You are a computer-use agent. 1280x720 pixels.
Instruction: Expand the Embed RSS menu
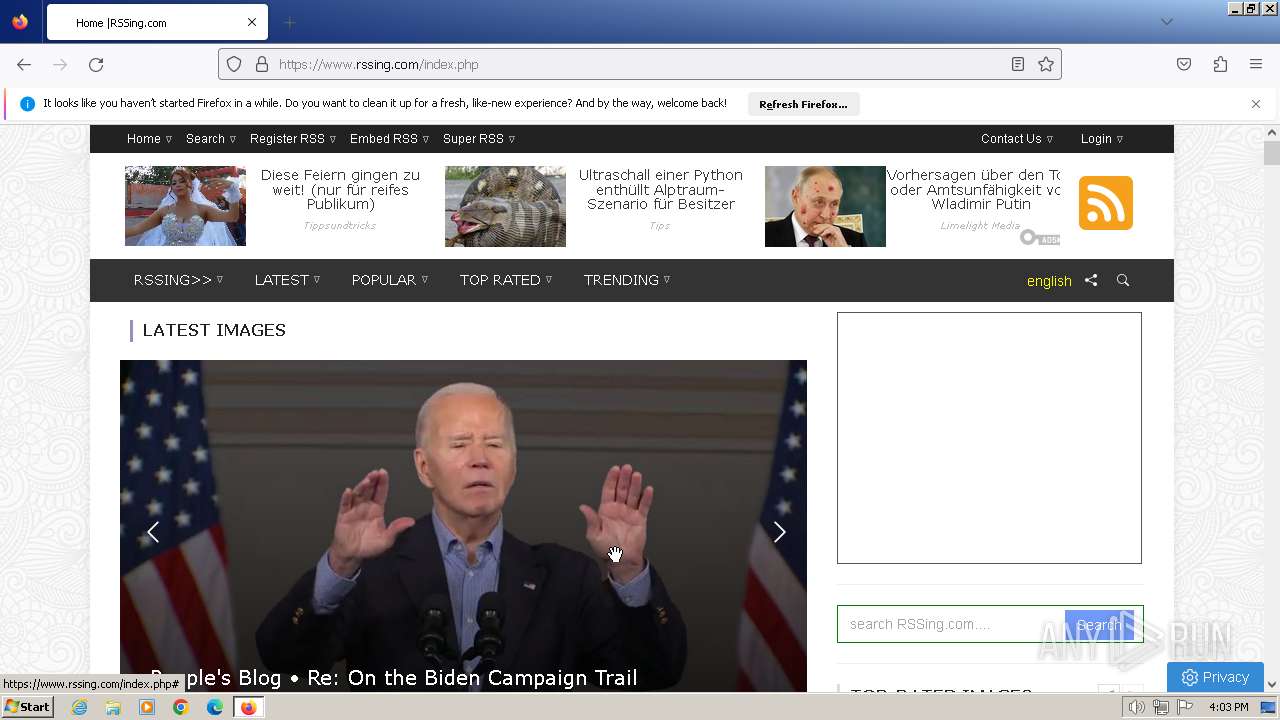pyautogui.click(x=389, y=139)
